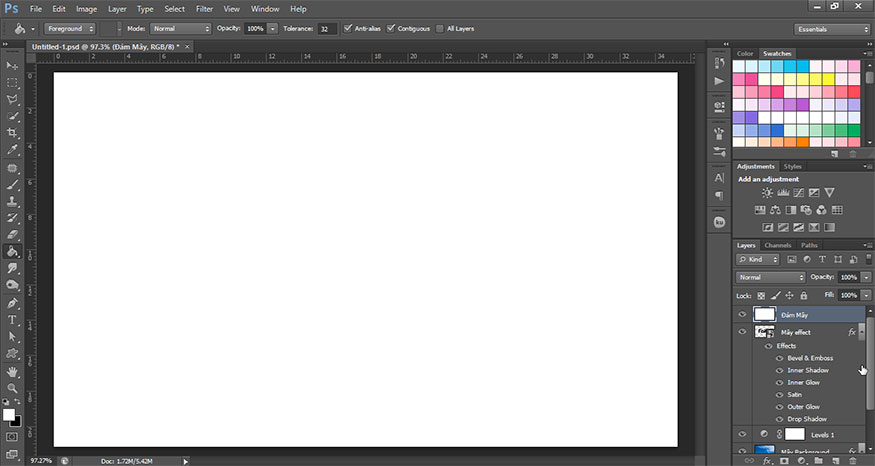Add Curves adjustment icon
This screenshot has width=875, height=466.
tap(799, 193)
